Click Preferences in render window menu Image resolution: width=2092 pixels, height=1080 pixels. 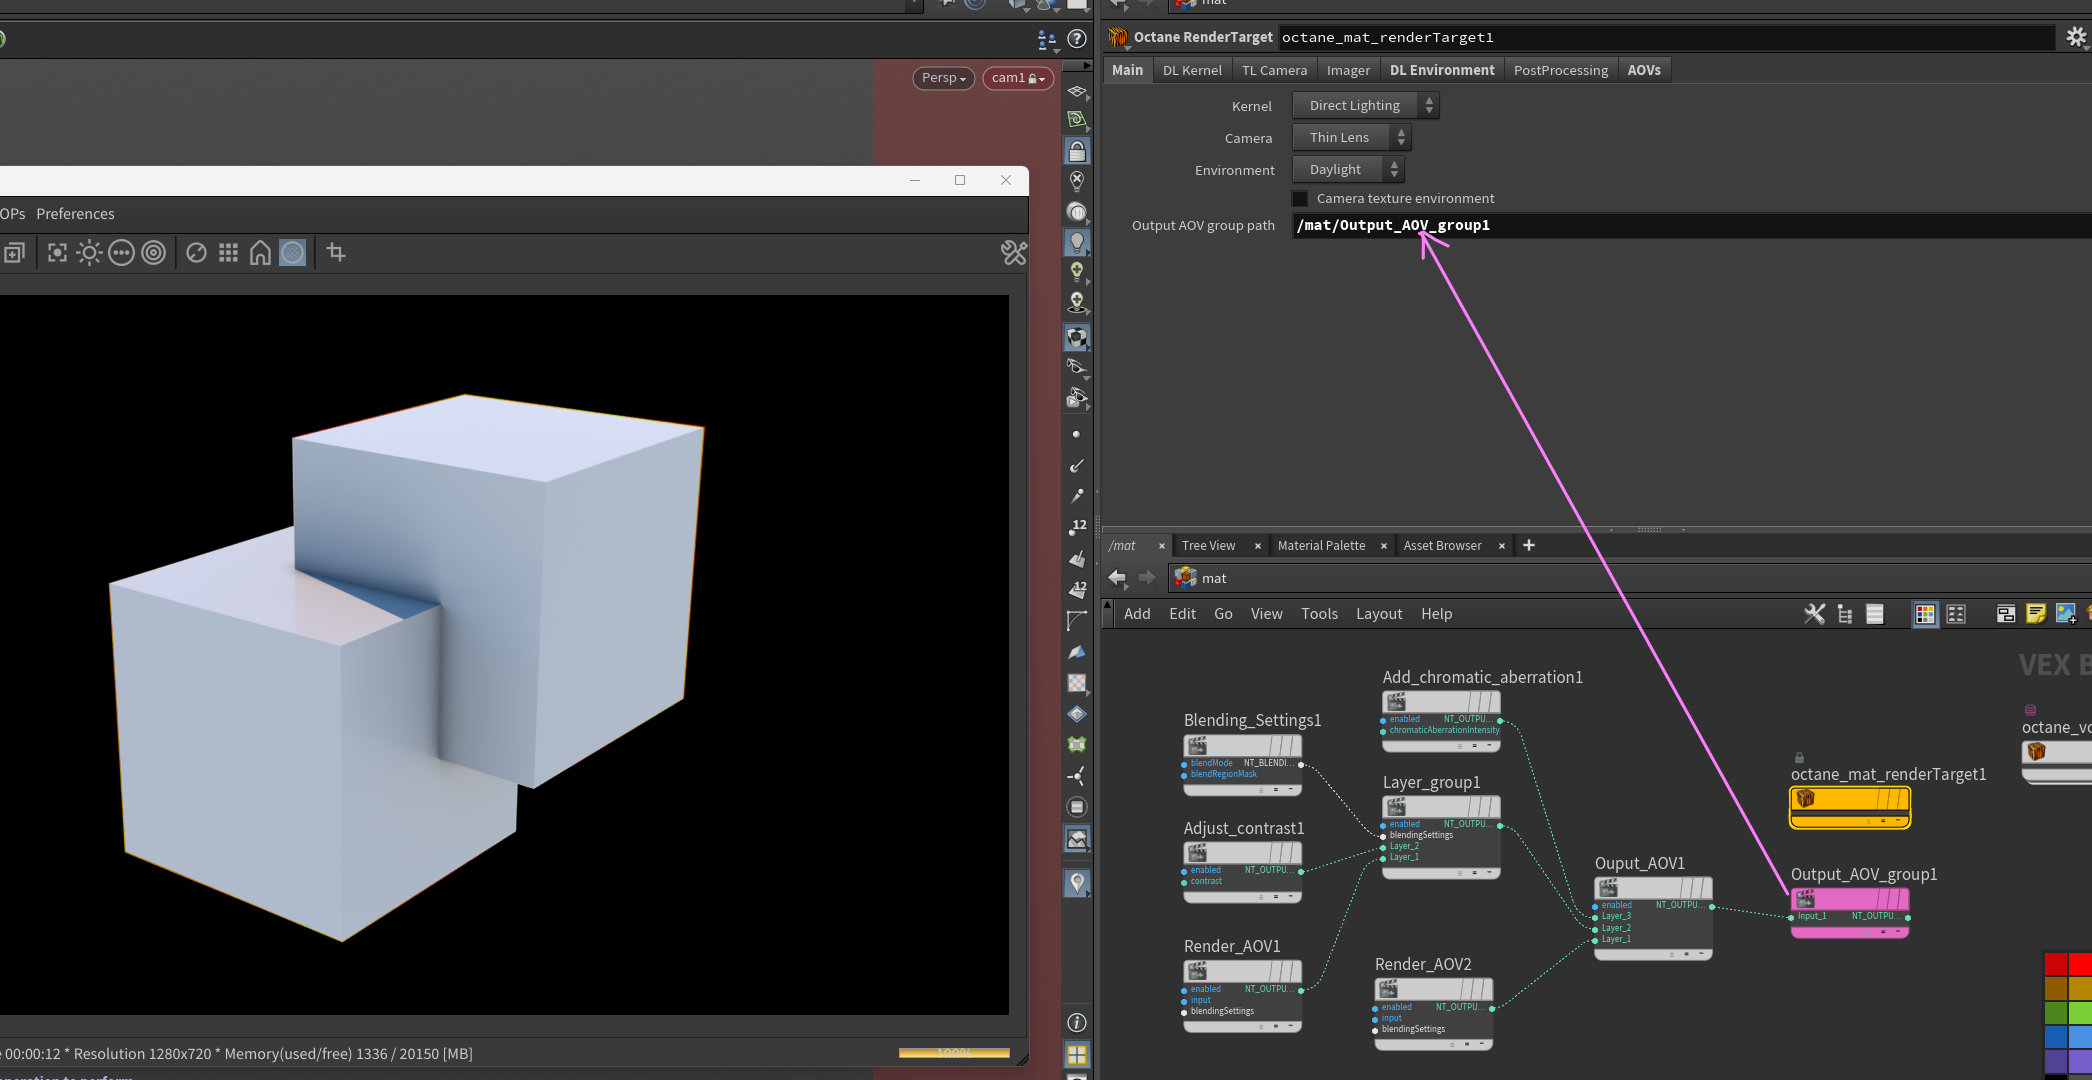[75, 214]
